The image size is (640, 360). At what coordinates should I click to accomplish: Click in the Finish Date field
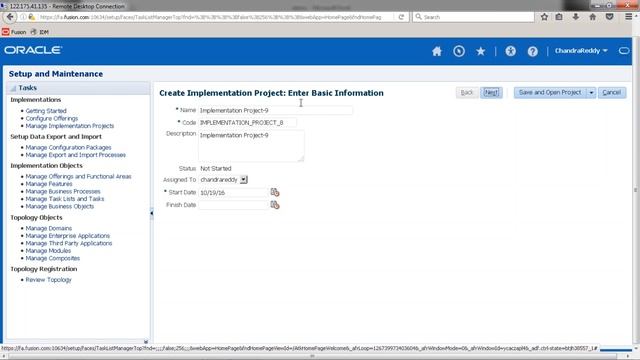(233, 205)
